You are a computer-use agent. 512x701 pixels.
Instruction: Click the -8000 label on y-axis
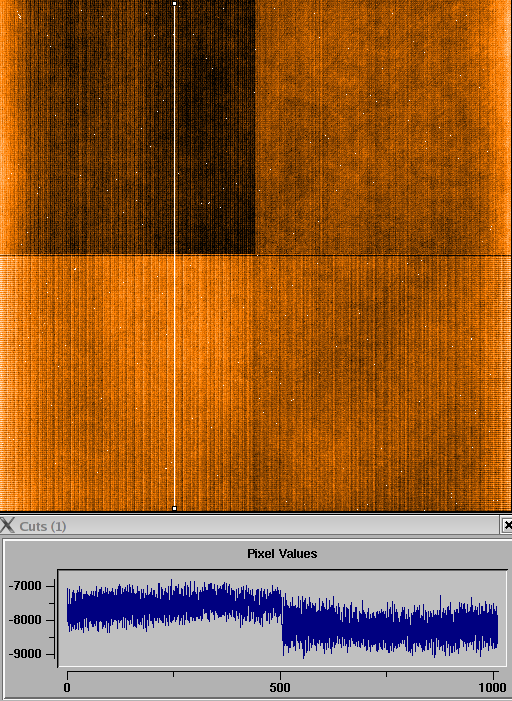click(x=25, y=620)
